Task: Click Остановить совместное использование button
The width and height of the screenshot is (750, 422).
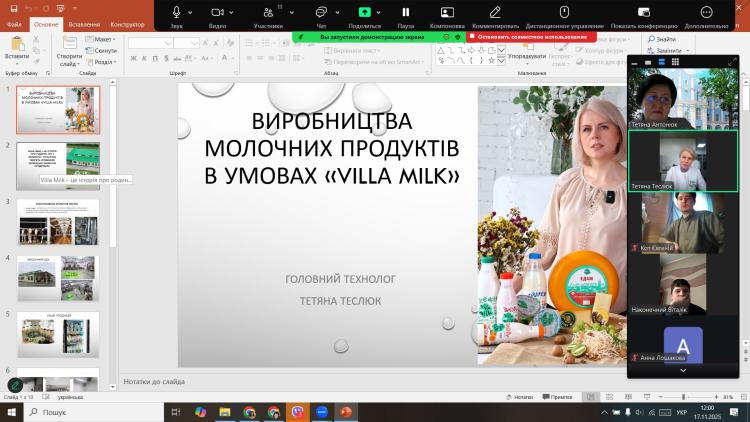Action: (x=531, y=37)
